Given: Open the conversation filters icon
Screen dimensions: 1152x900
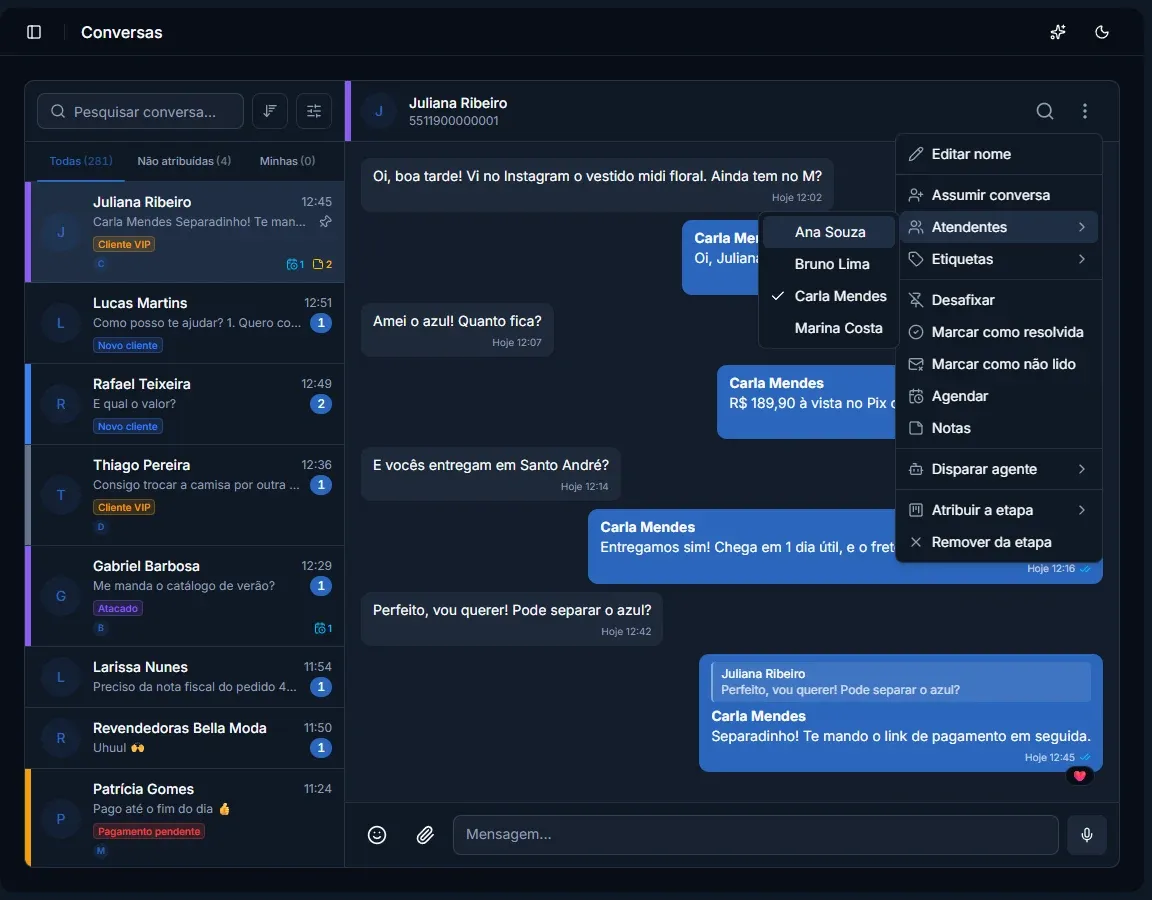Looking at the screenshot, I should pos(314,111).
